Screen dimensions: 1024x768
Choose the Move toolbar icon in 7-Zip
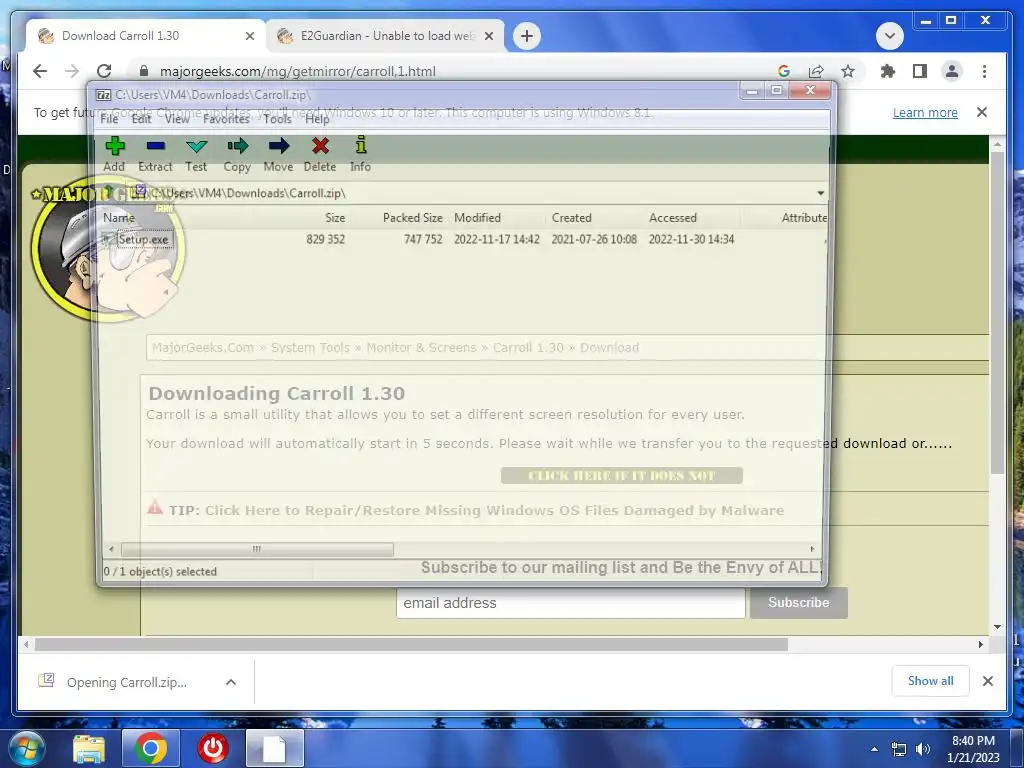point(278,154)
